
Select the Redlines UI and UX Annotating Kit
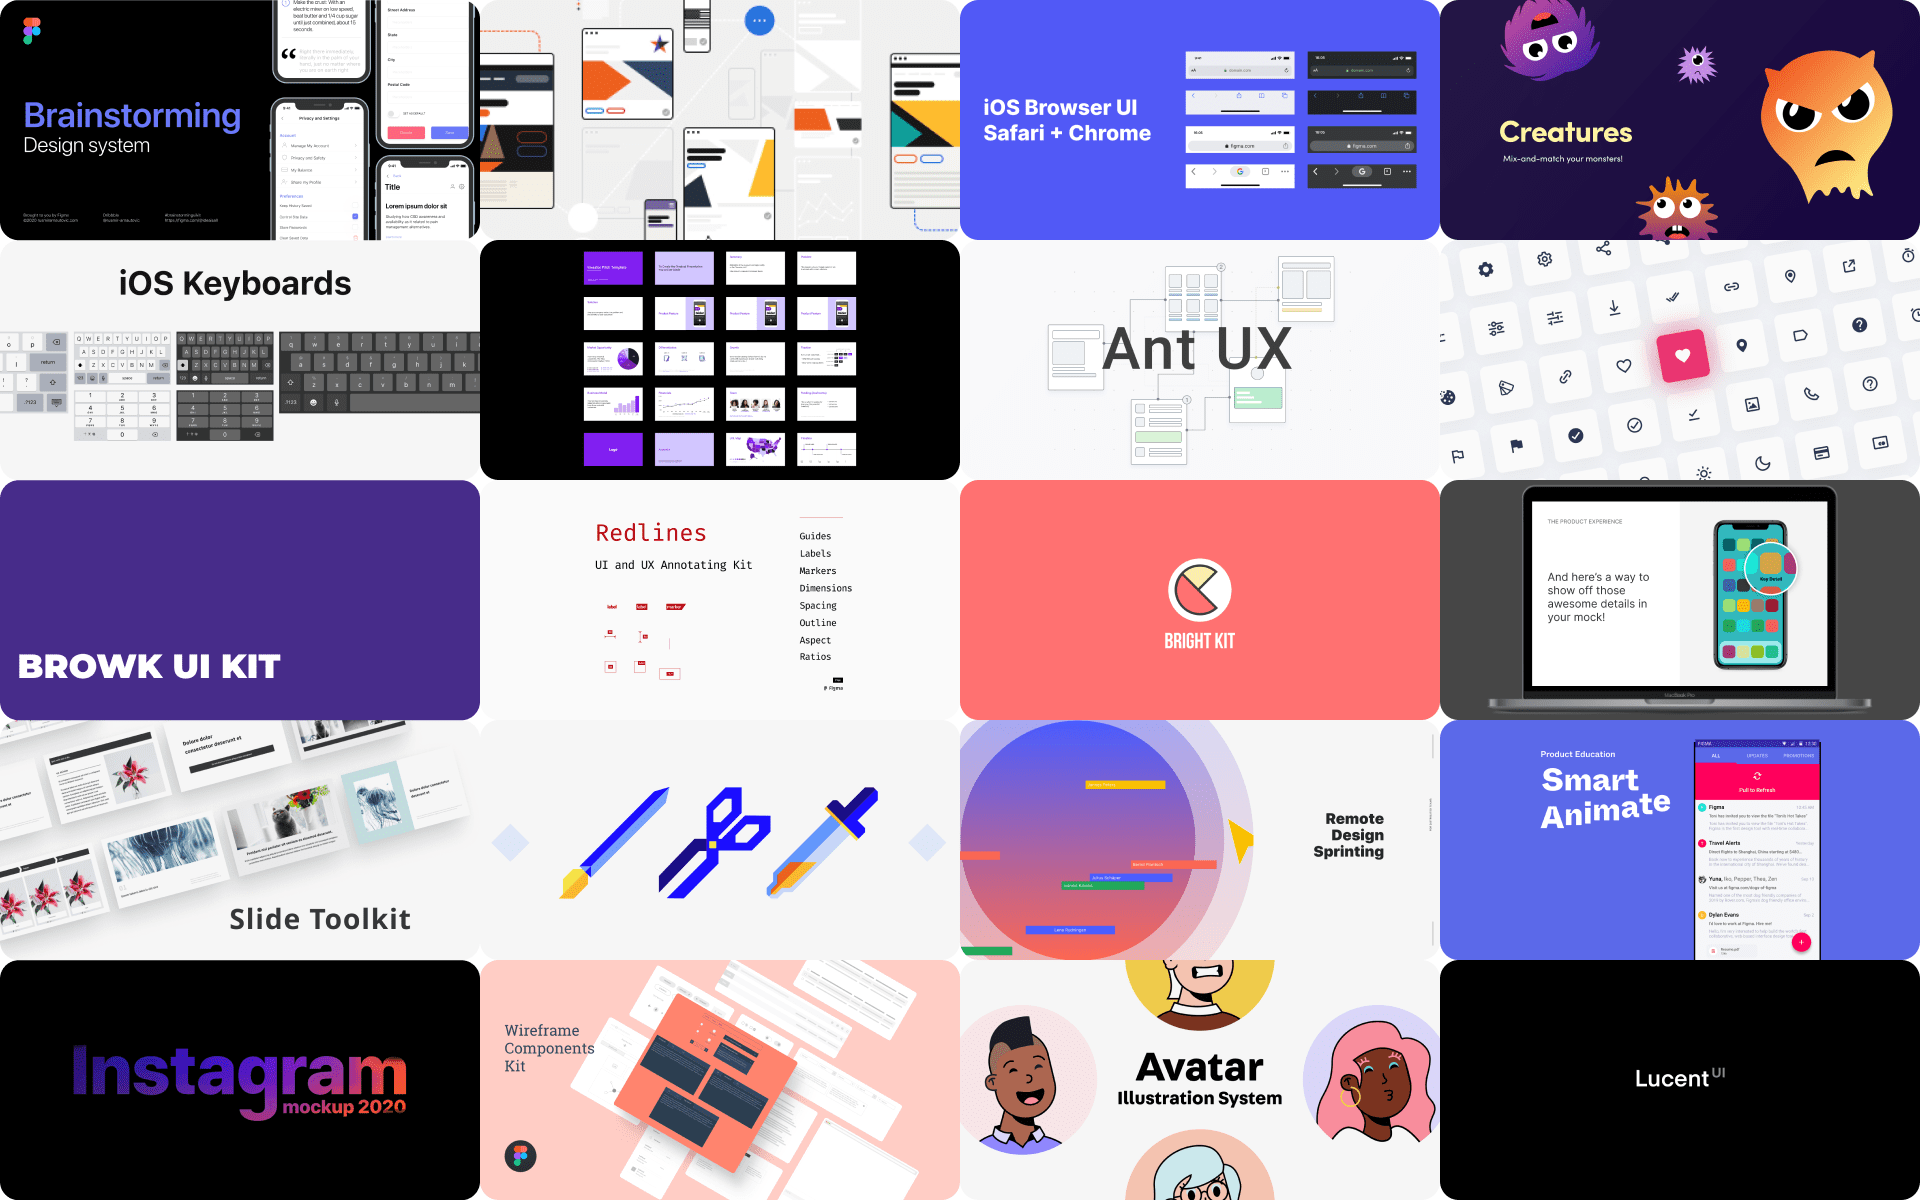(720, 599)
